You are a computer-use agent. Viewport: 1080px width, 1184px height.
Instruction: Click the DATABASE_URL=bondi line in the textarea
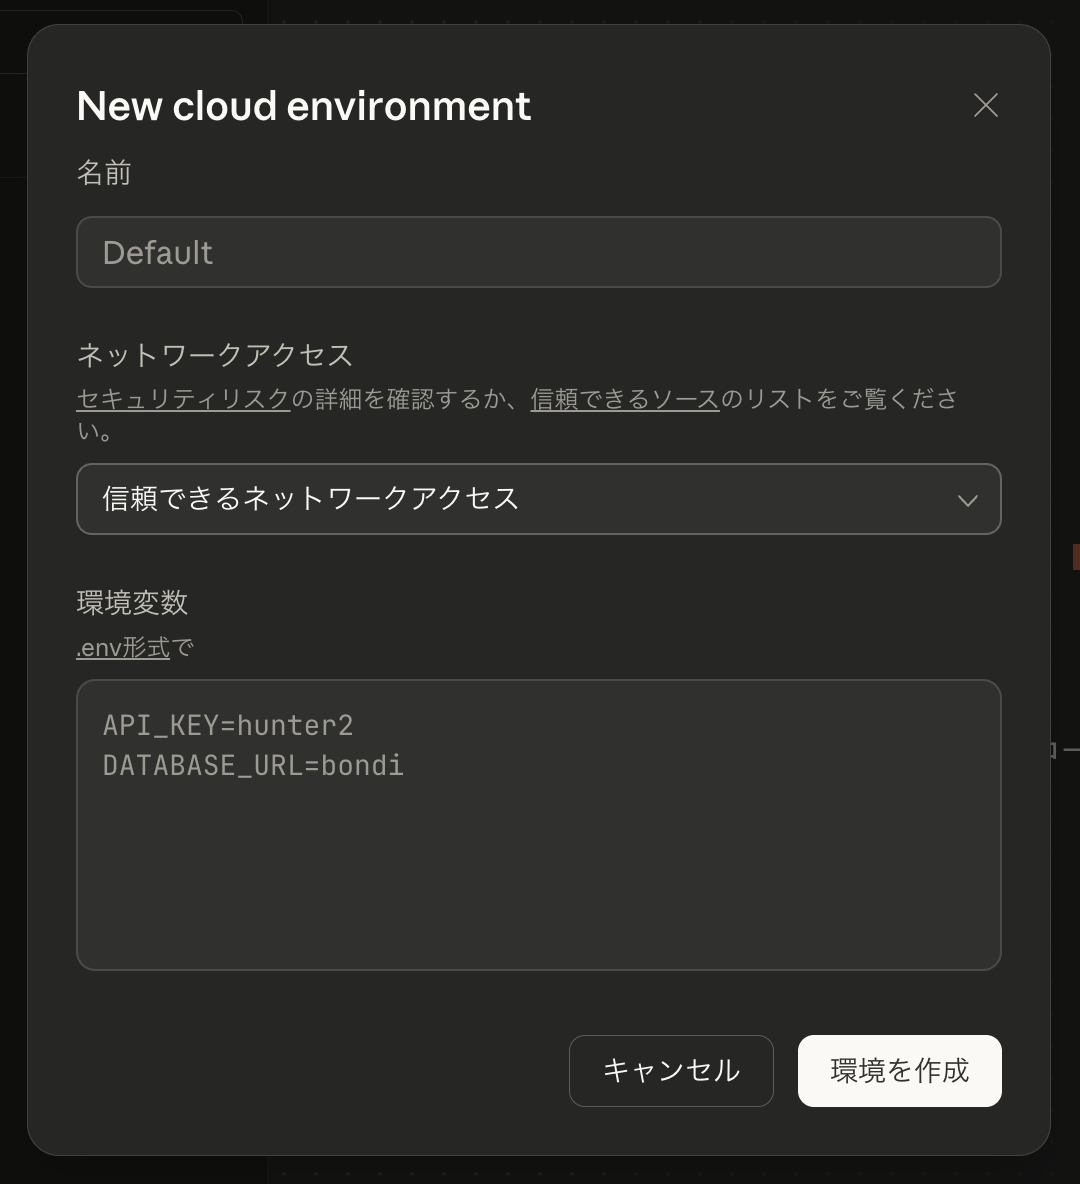pos(253,766)
